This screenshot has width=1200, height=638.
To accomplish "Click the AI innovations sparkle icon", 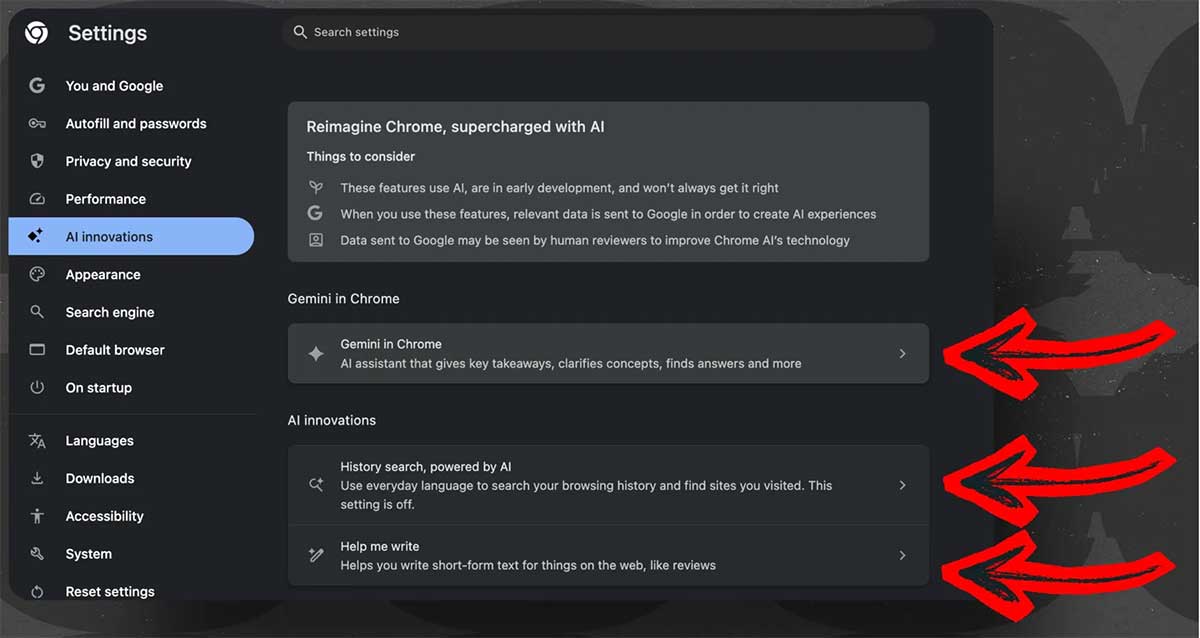I will click(x=36, y=236).
